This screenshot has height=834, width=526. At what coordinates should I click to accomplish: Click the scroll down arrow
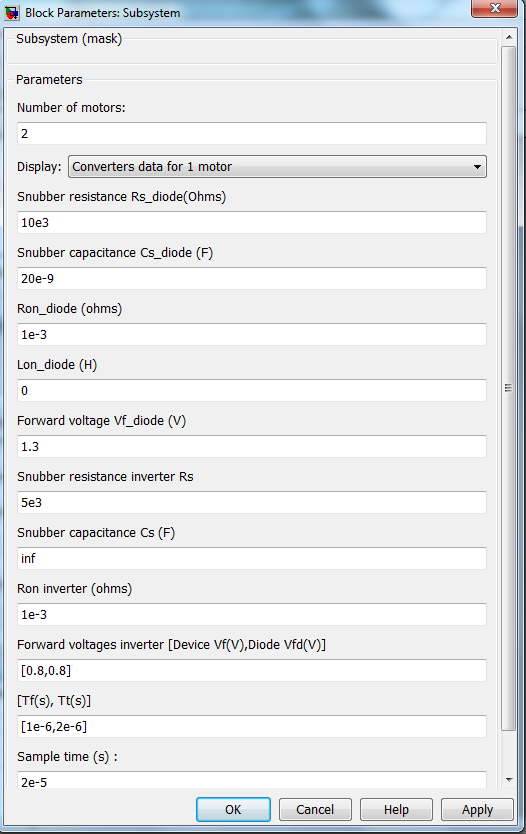[x=508, y=780]
